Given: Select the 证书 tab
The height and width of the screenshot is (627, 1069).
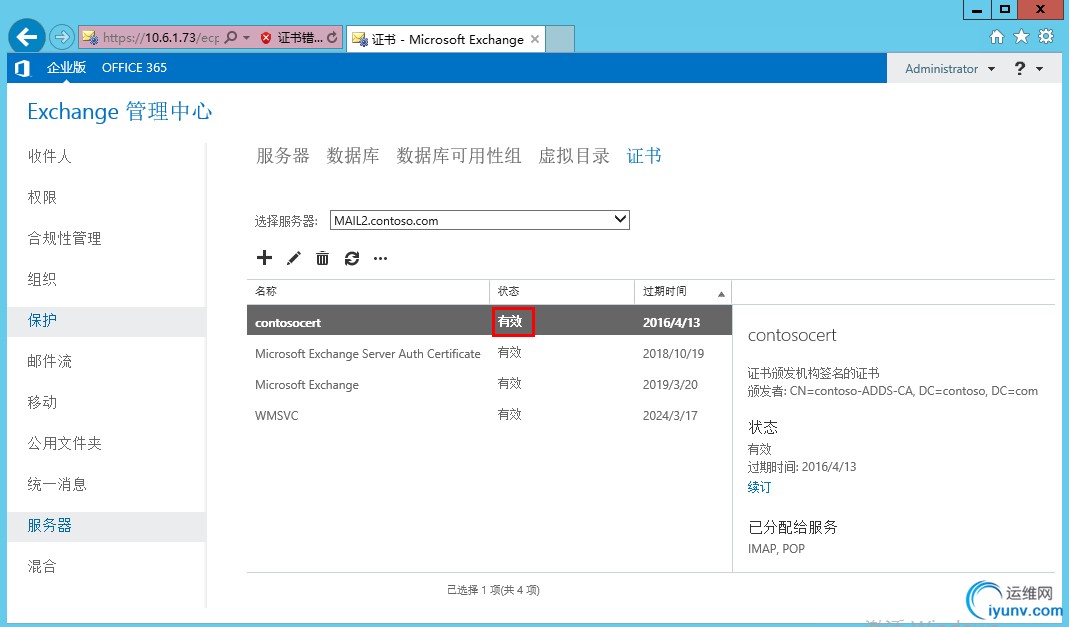Looking at the screenshot, I should click(x=644, y=156).
